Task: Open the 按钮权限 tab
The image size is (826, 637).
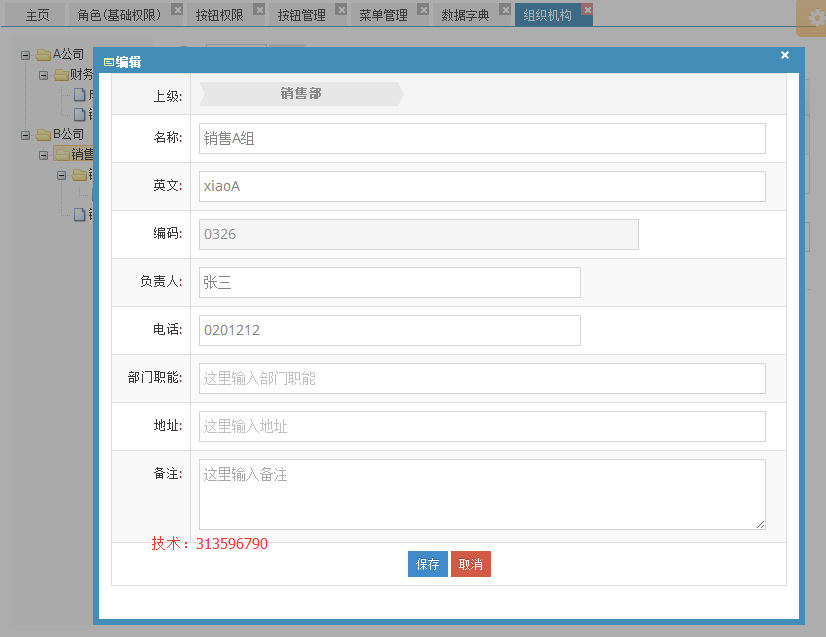Action: pos(219,15)
